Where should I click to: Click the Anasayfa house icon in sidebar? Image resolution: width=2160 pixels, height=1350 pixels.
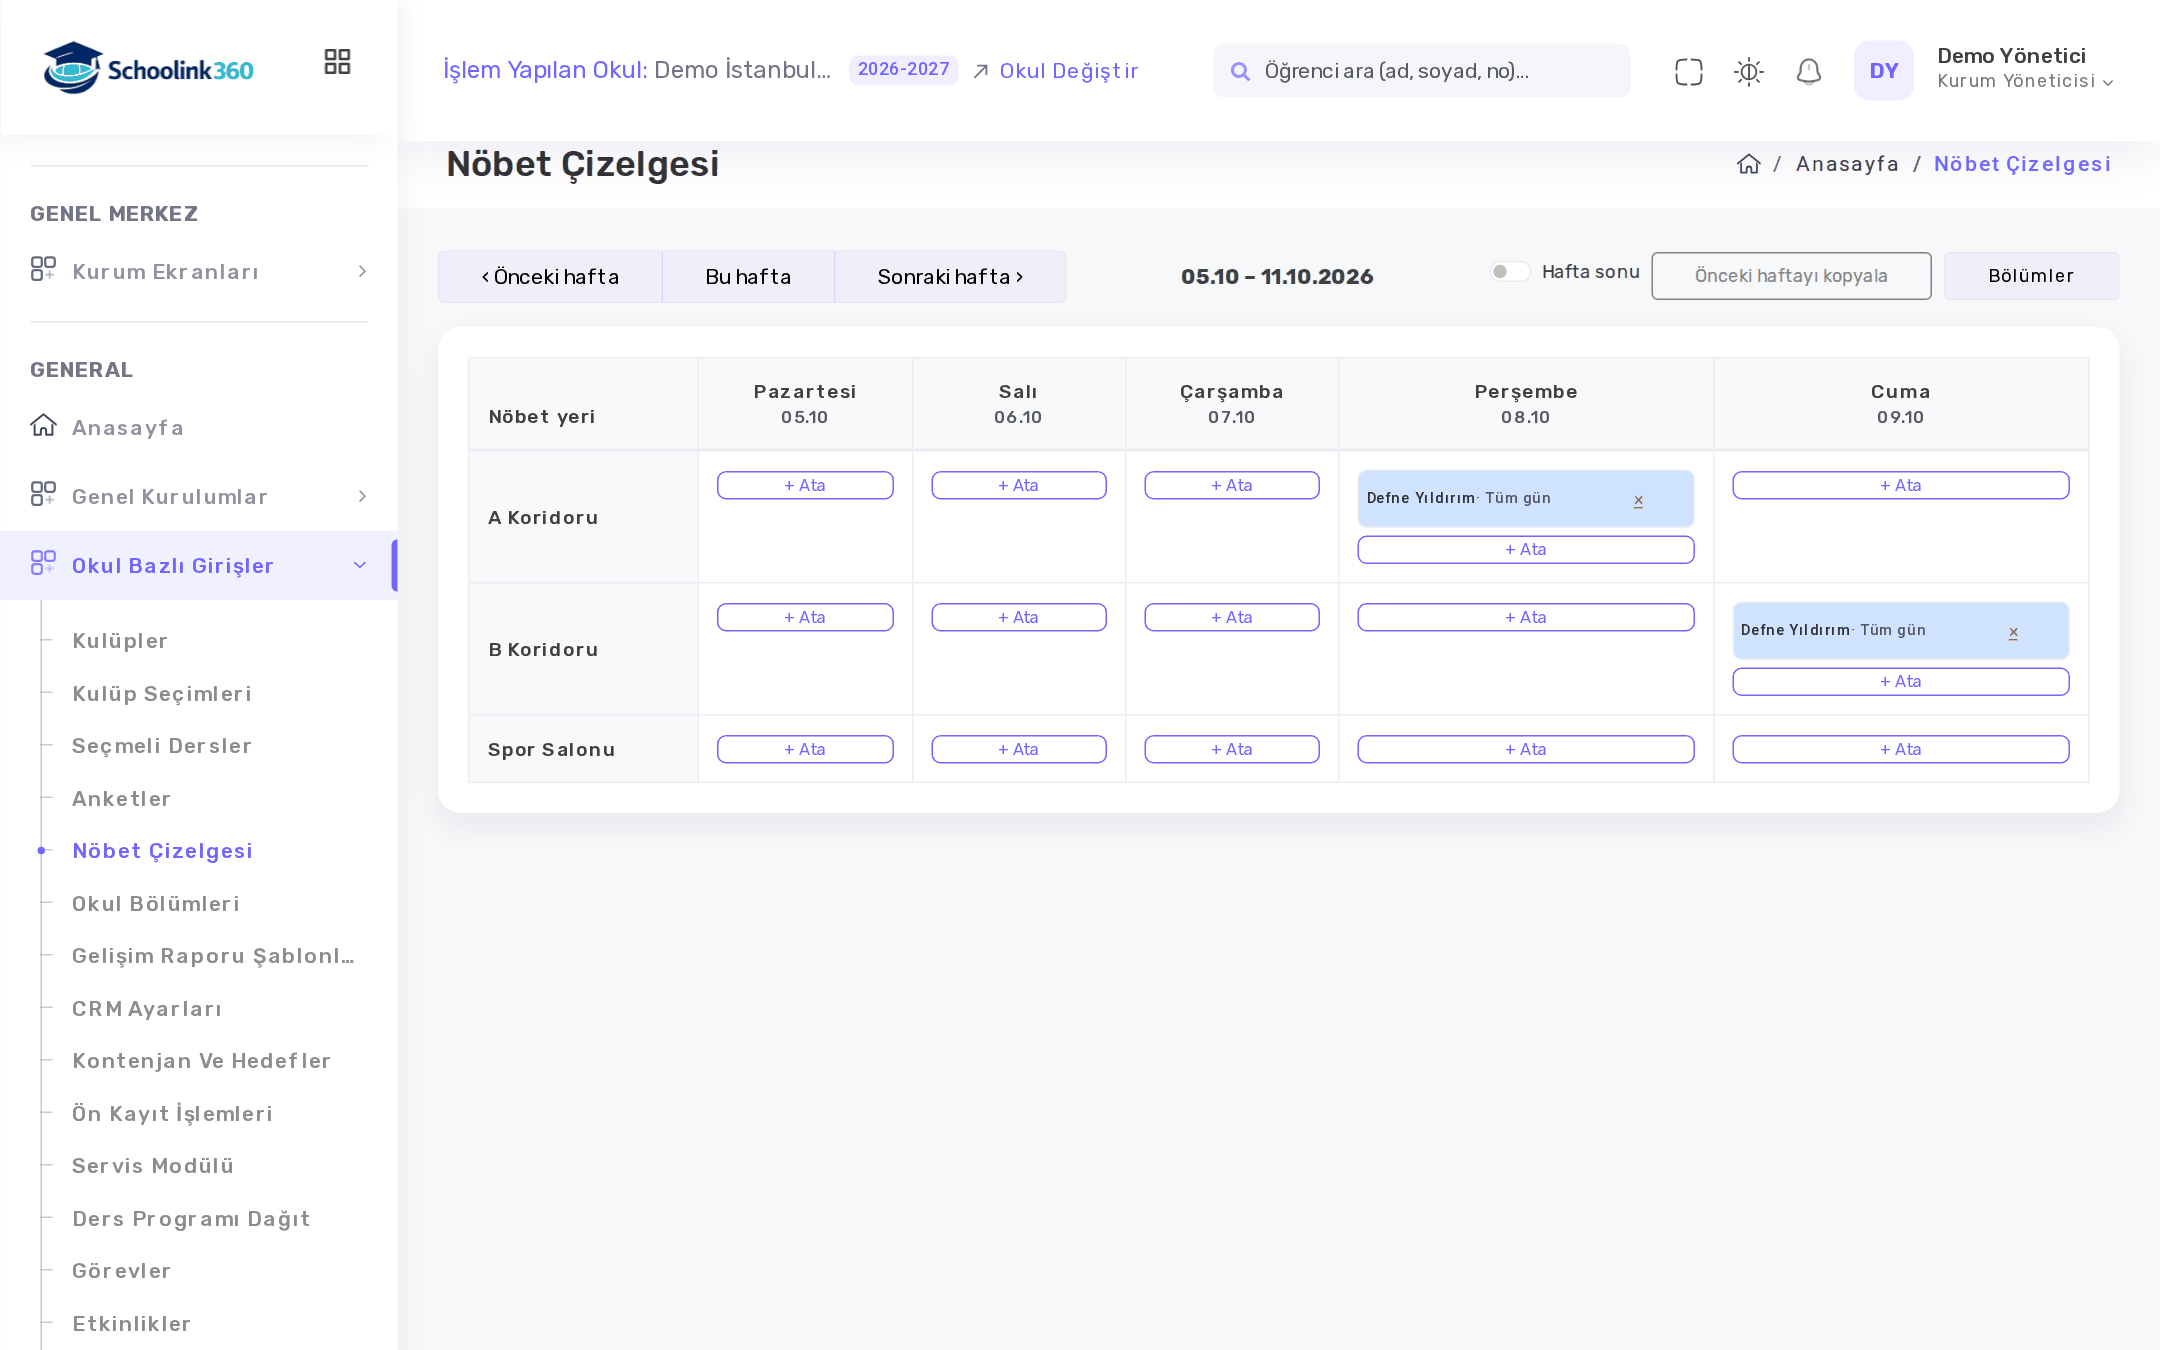[x=43, y=426]
